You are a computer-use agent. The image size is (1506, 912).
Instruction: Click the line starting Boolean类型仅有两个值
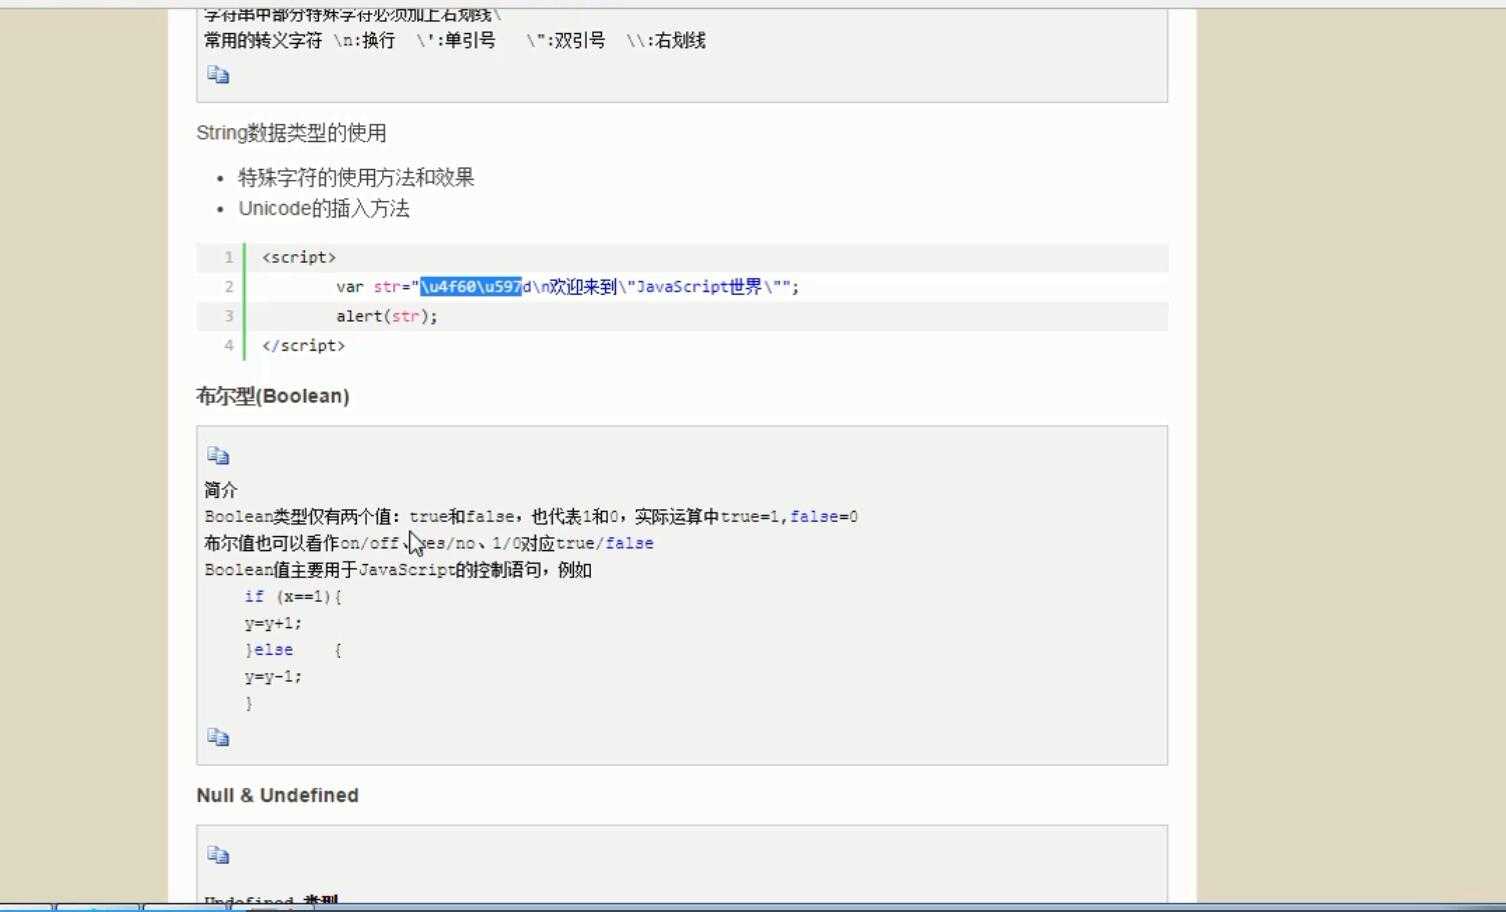click(x=531, y=517)
